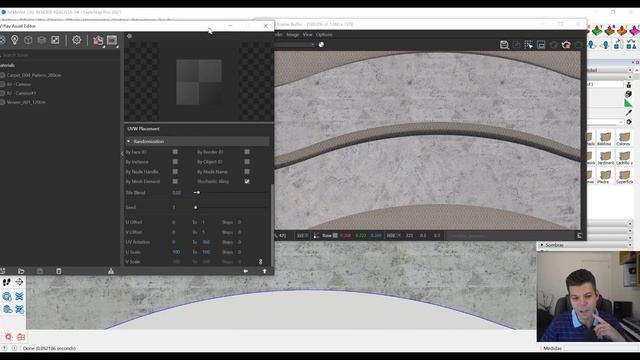Click the save image icon in Frame Buffer
Image resolution: width=640 pixels, height=360 pixels.
point(504,45)
